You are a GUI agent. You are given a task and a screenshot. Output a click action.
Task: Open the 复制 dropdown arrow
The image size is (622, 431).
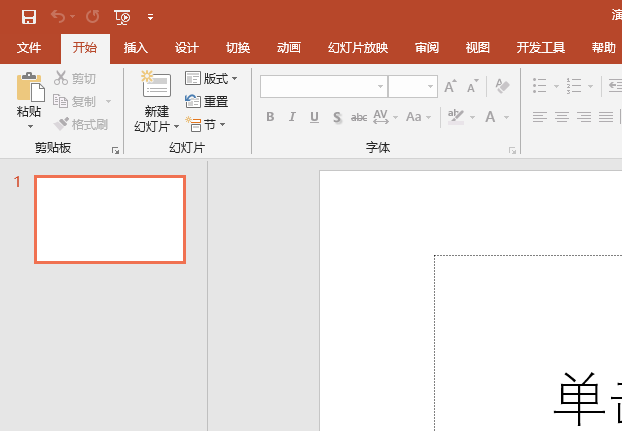108,102
